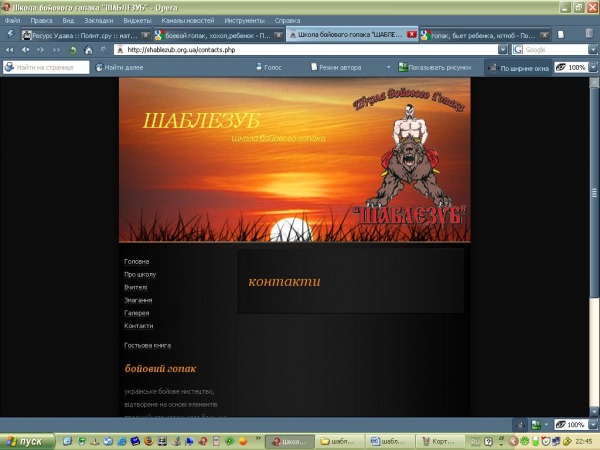The height and width of the screenshot is (450, 600).
Task: Open the Закладки menu
Action: point(98,20)
